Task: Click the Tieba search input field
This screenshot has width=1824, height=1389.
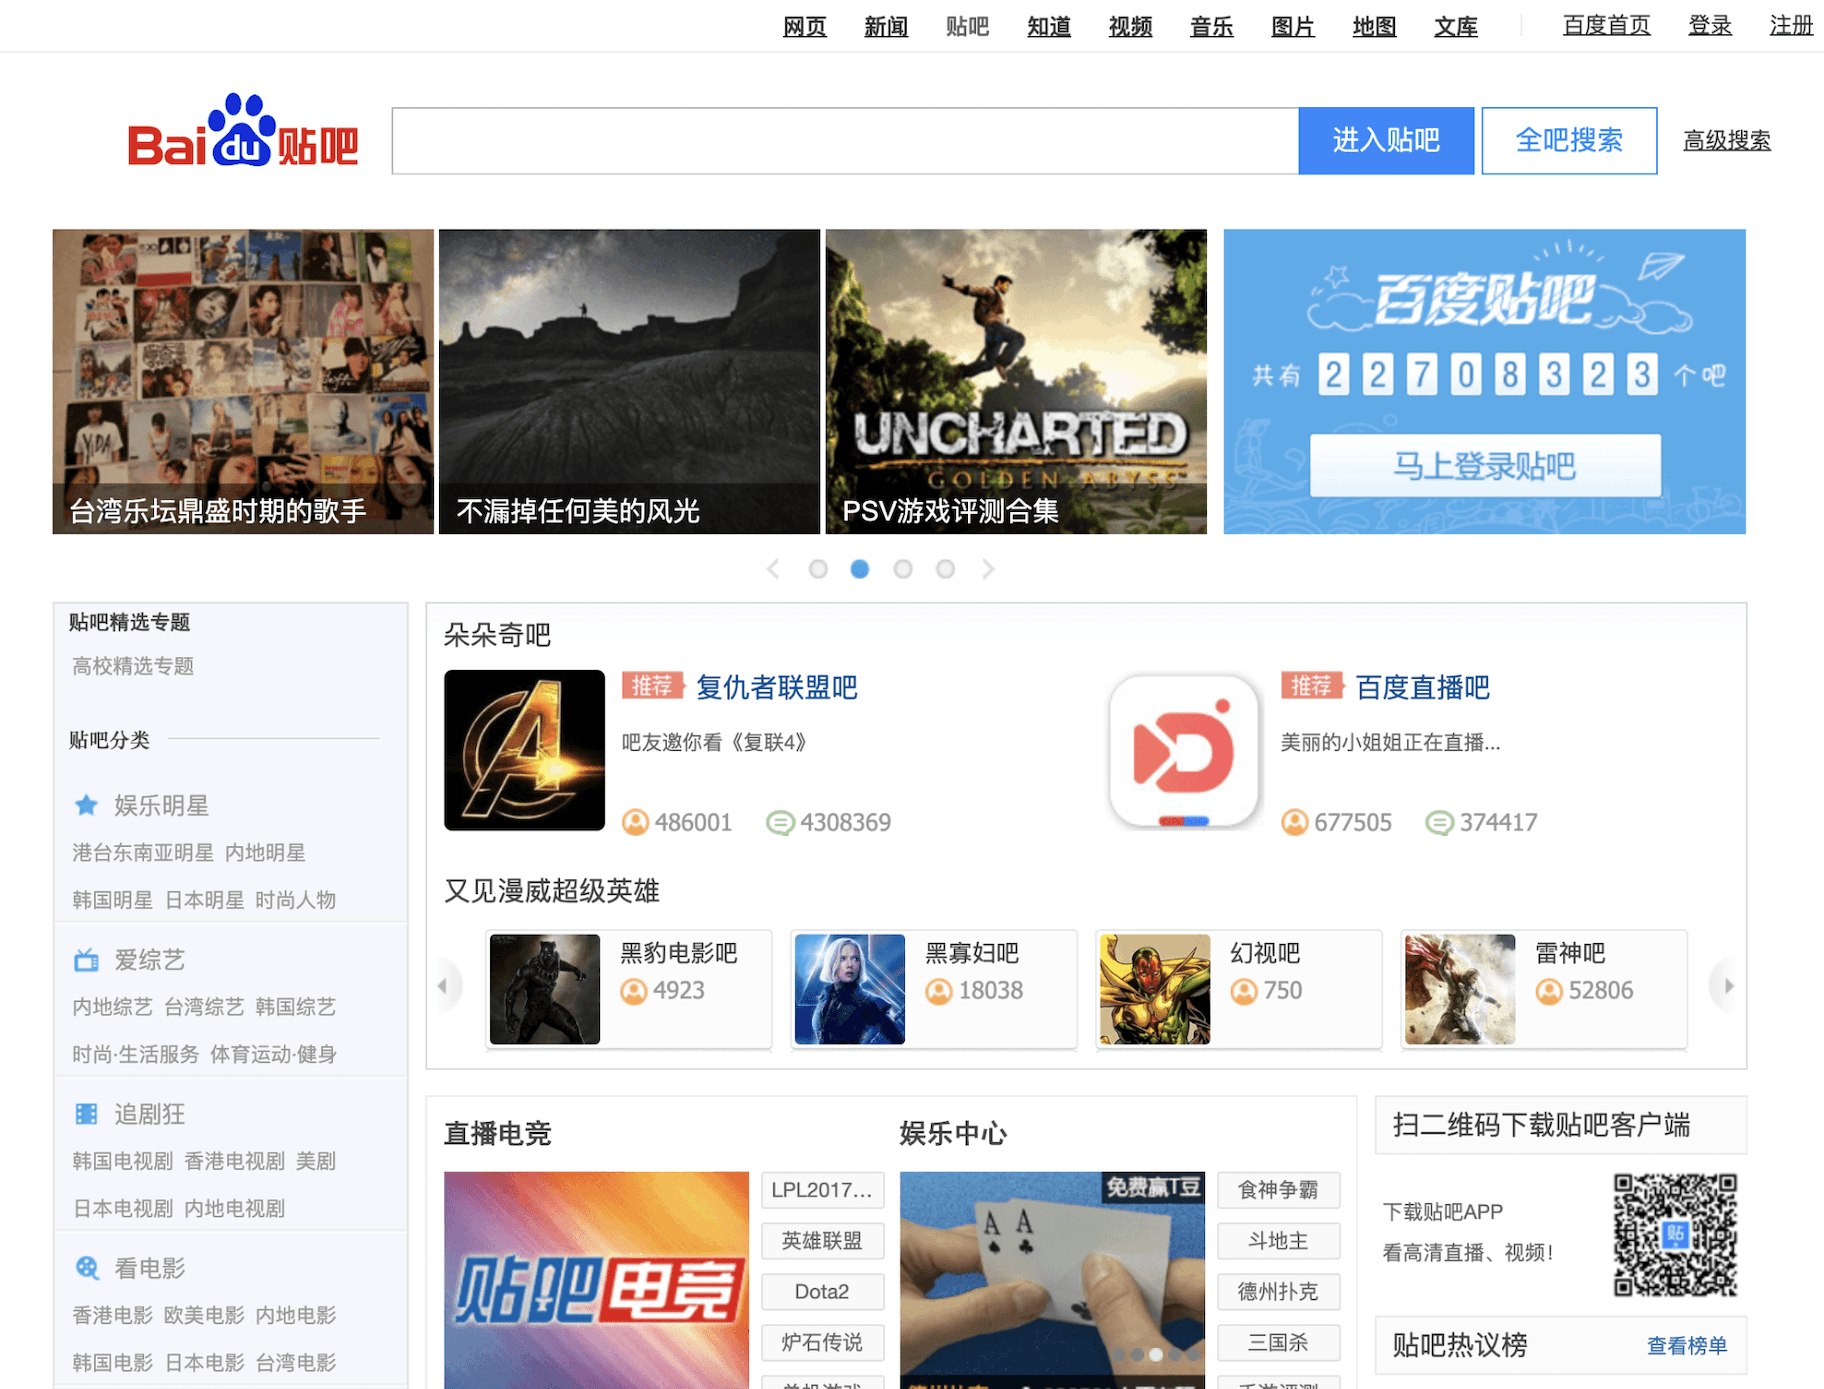Action: point(845,141)
